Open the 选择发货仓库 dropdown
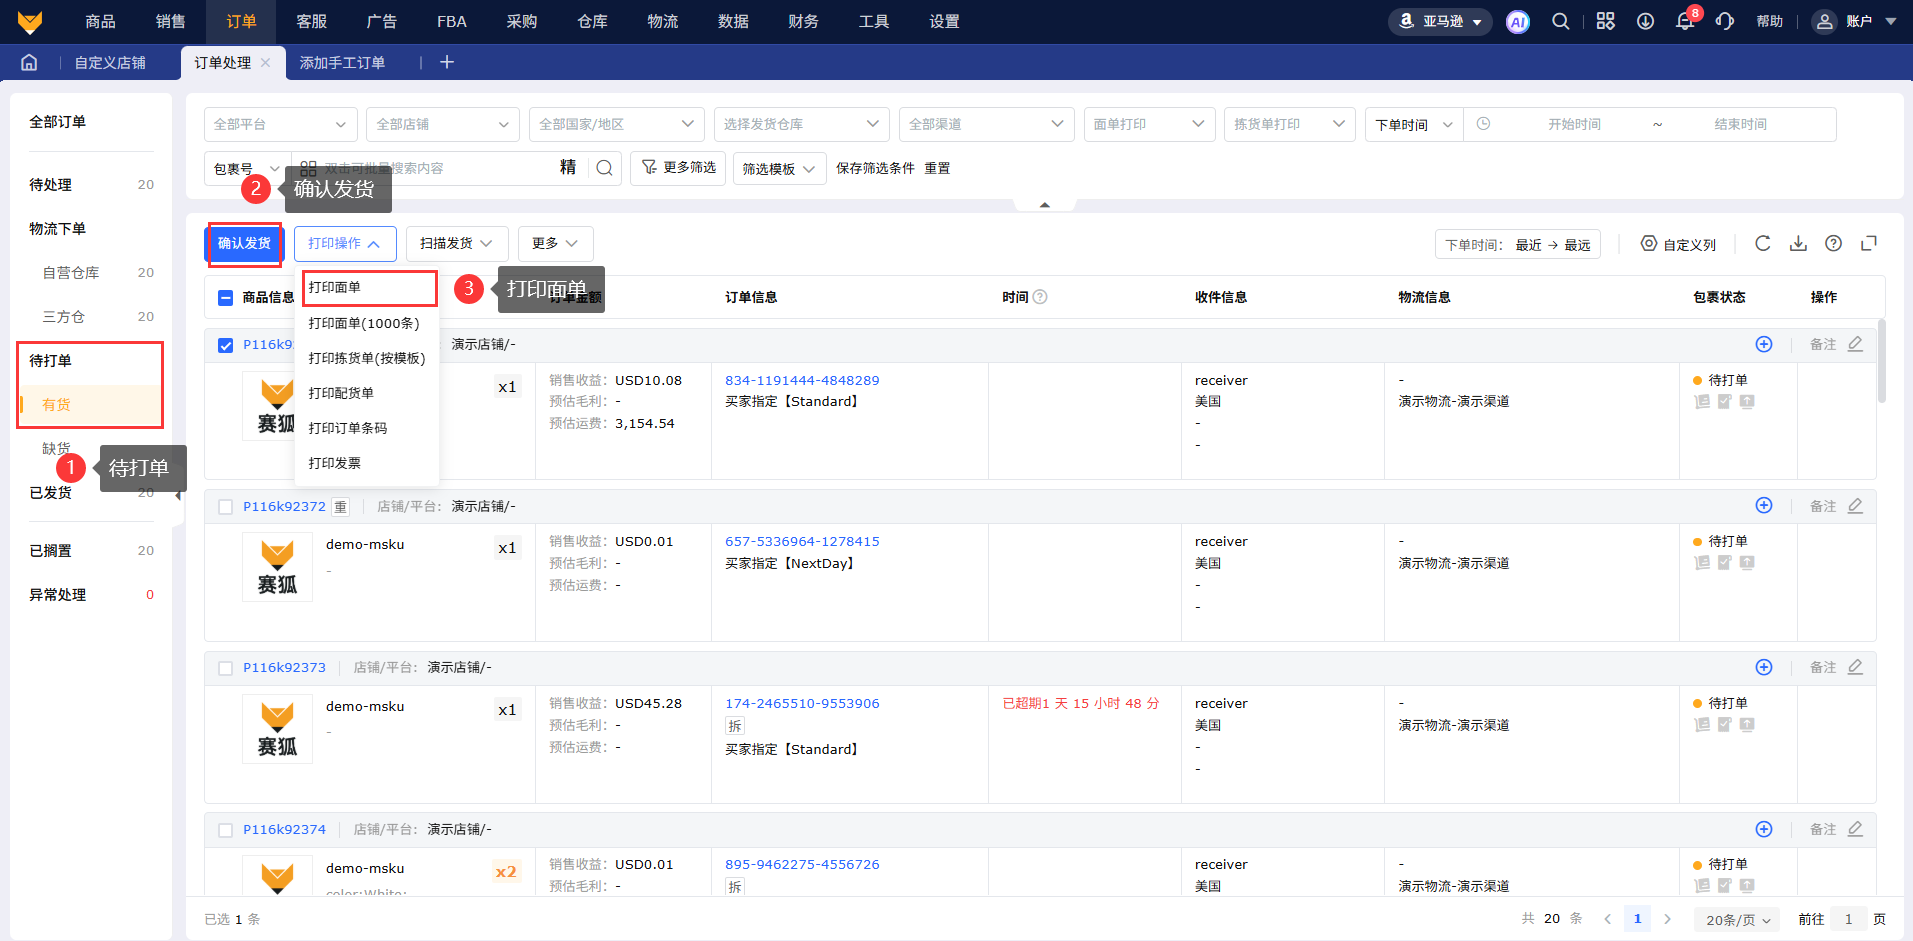The width and height of the screenshot is (1913, 941). 801,124
